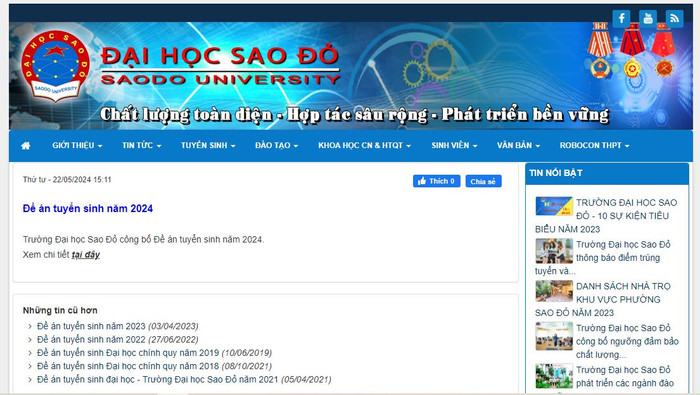Screen dimensions: 700x395
Task: Open Đề án tuyển sinh năm 2022 link
Action: pos(91,340)
